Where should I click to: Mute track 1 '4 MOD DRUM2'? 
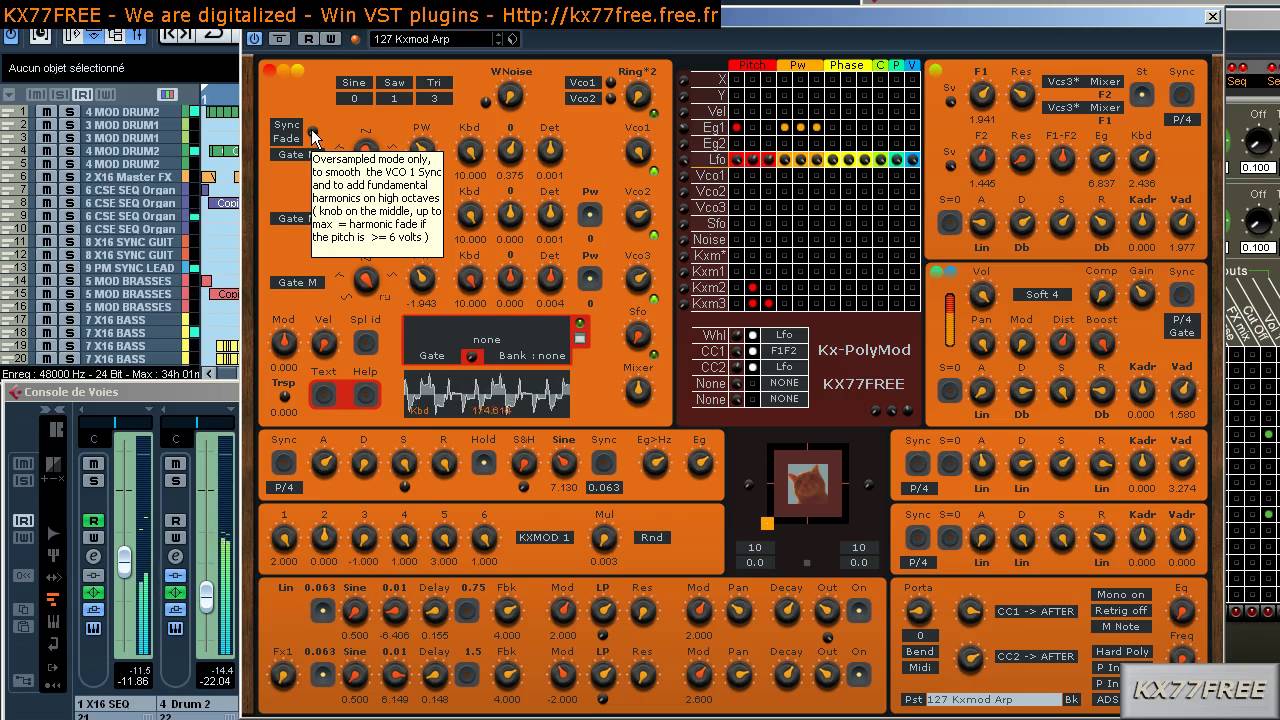pyautogui.click(x=46, y=112)
